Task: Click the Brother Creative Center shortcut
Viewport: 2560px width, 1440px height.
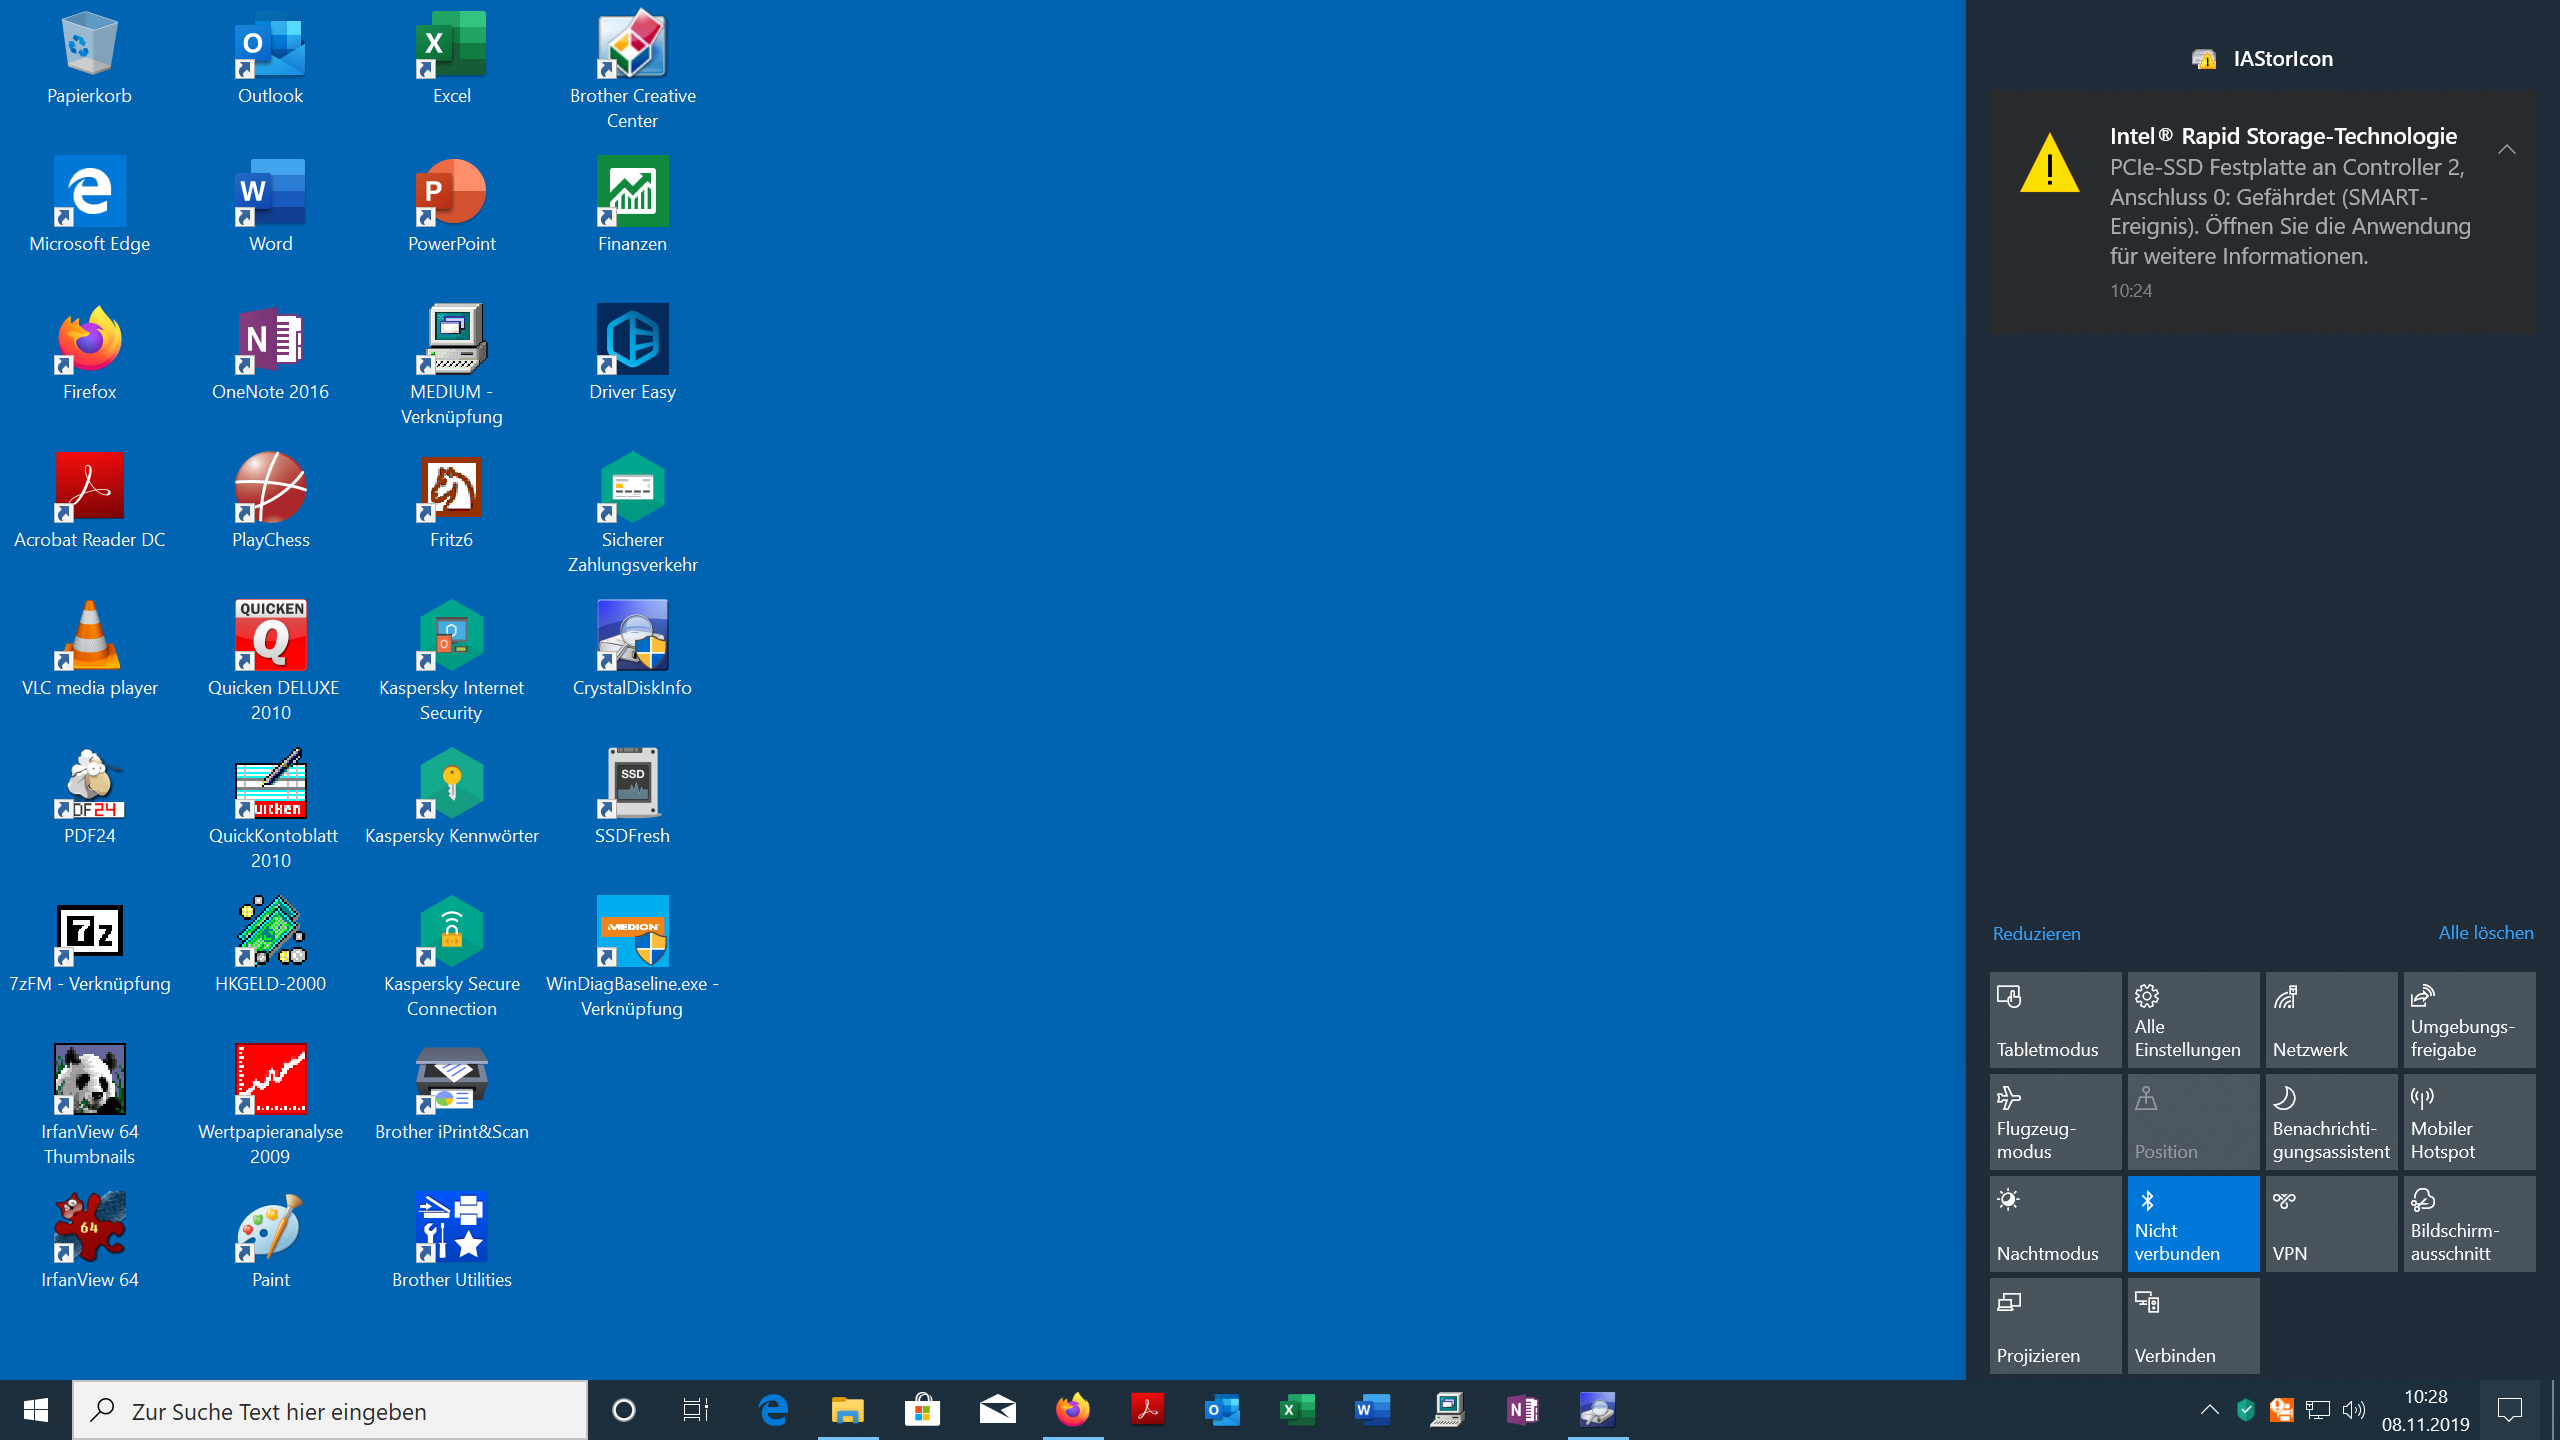Action: tap(632, 70)
